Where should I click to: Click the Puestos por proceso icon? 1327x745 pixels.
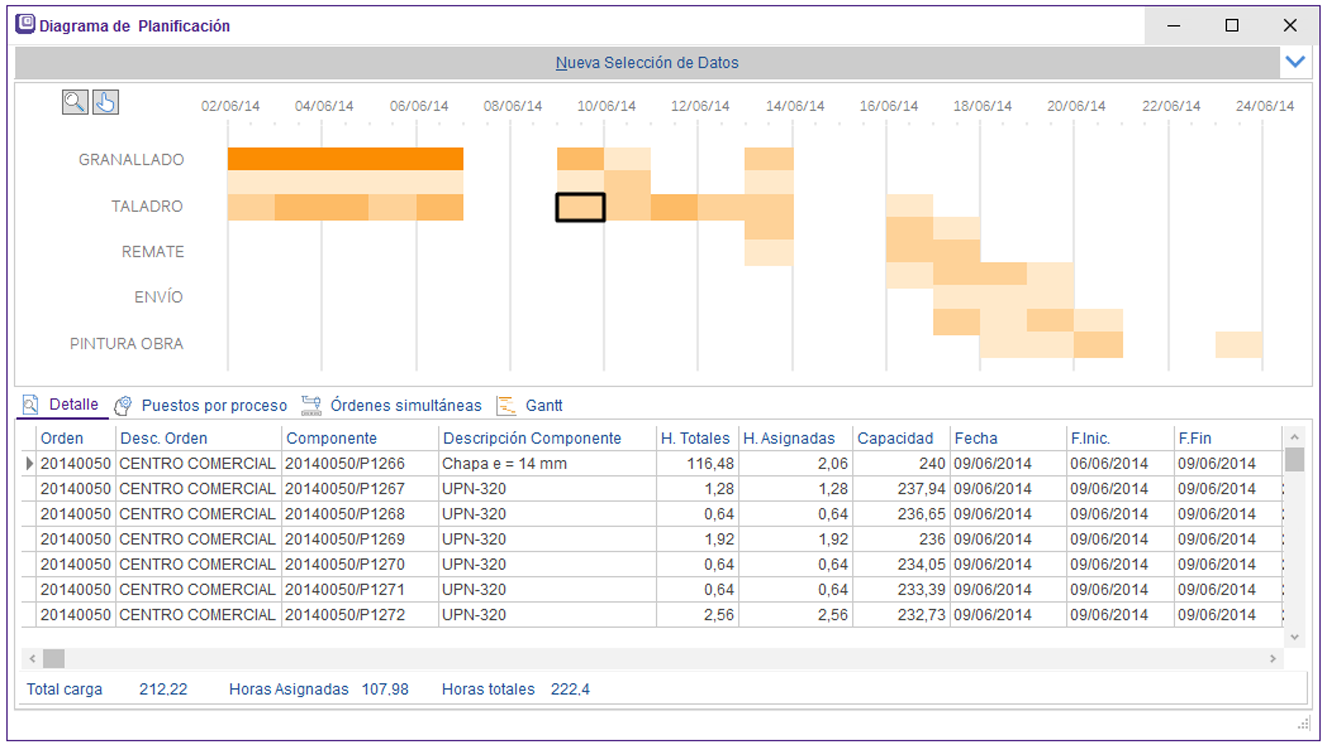[x=123, y=406]
